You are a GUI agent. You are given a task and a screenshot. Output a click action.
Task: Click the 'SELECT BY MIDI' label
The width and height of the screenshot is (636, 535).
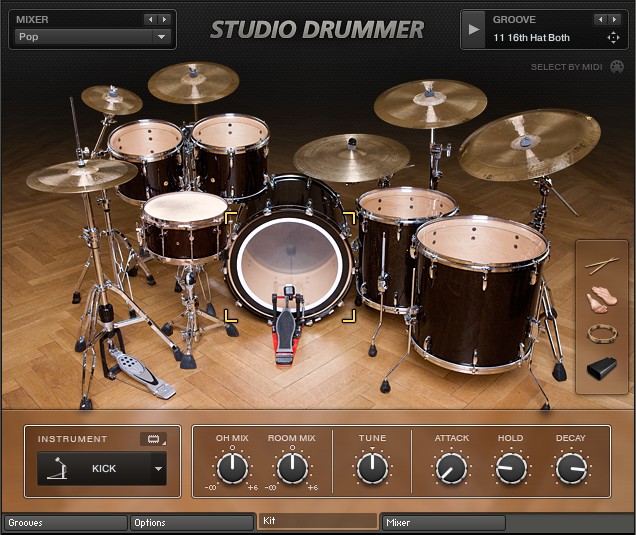click(566, 67)
